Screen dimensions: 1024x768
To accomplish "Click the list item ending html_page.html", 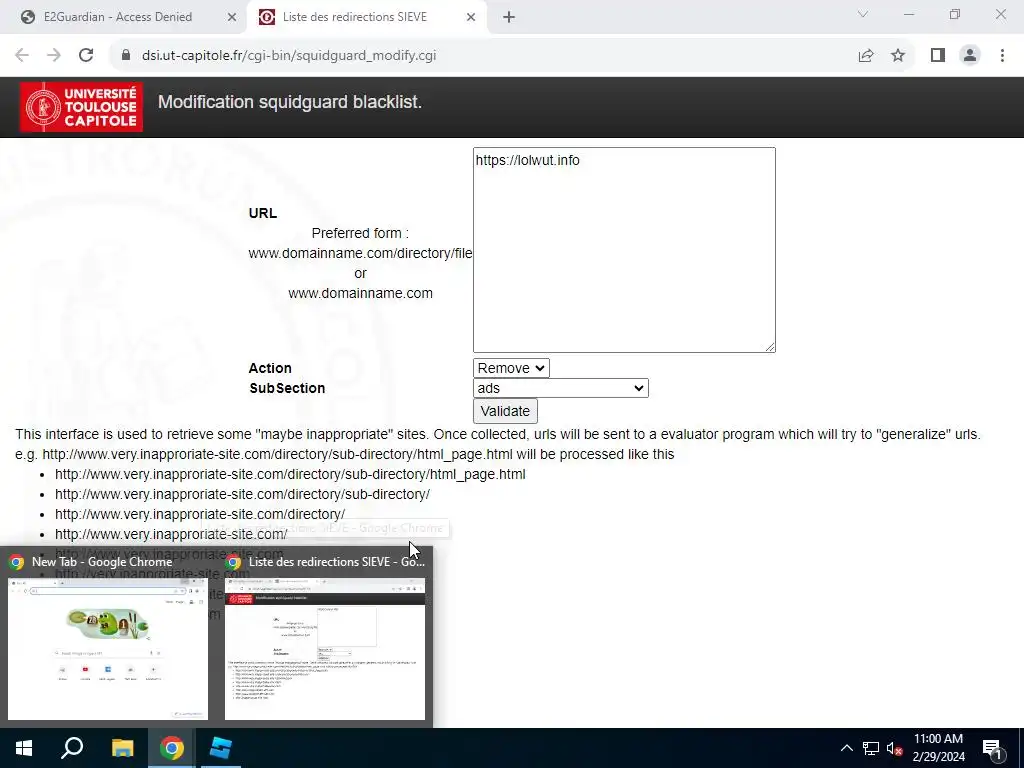I will tap(290, 474).
